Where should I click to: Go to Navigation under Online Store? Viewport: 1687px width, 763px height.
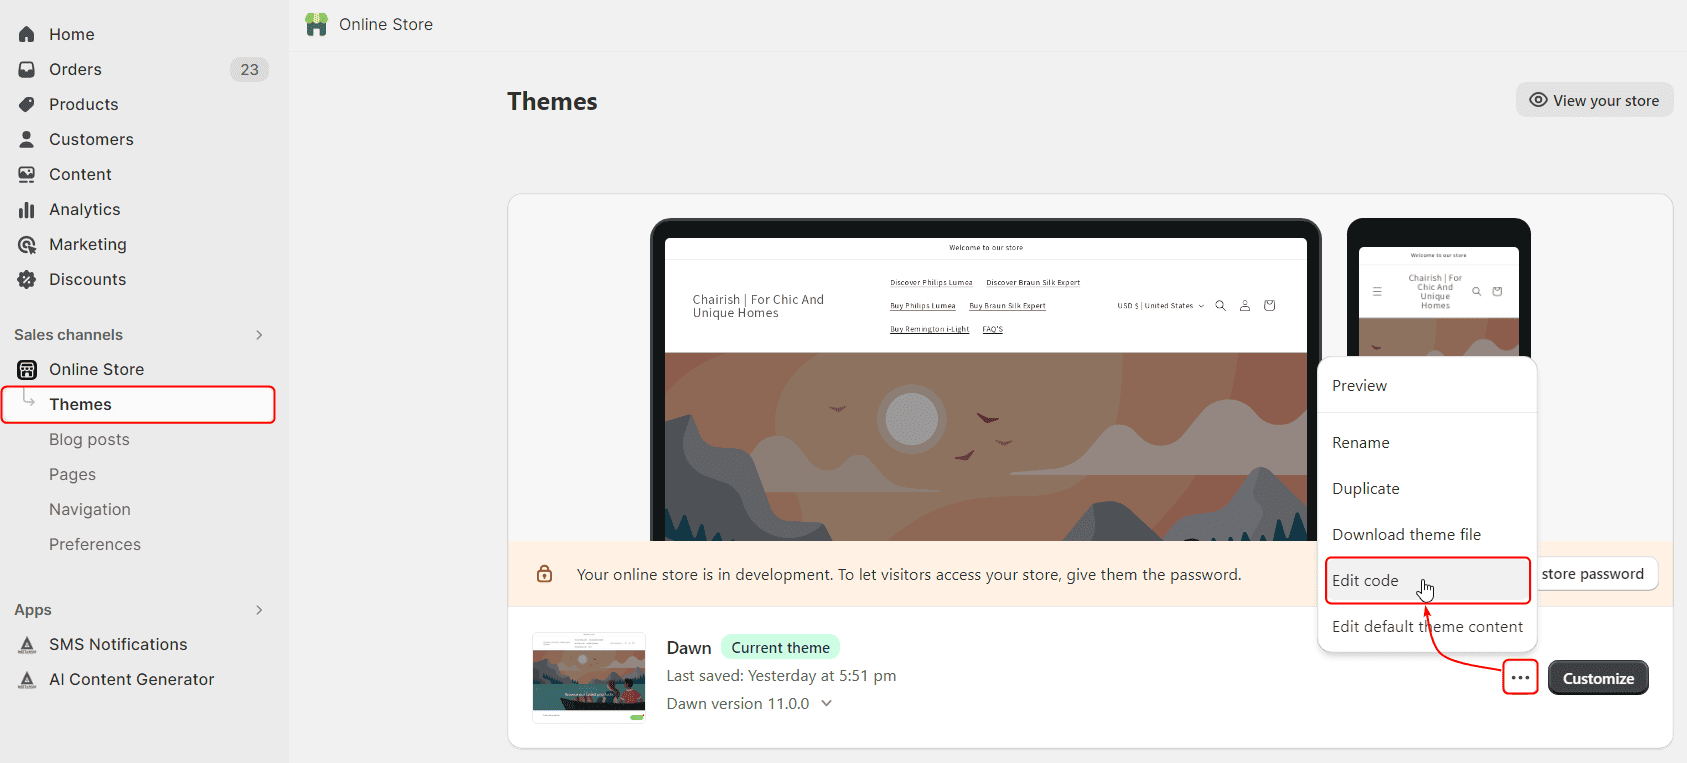point(90,509)
